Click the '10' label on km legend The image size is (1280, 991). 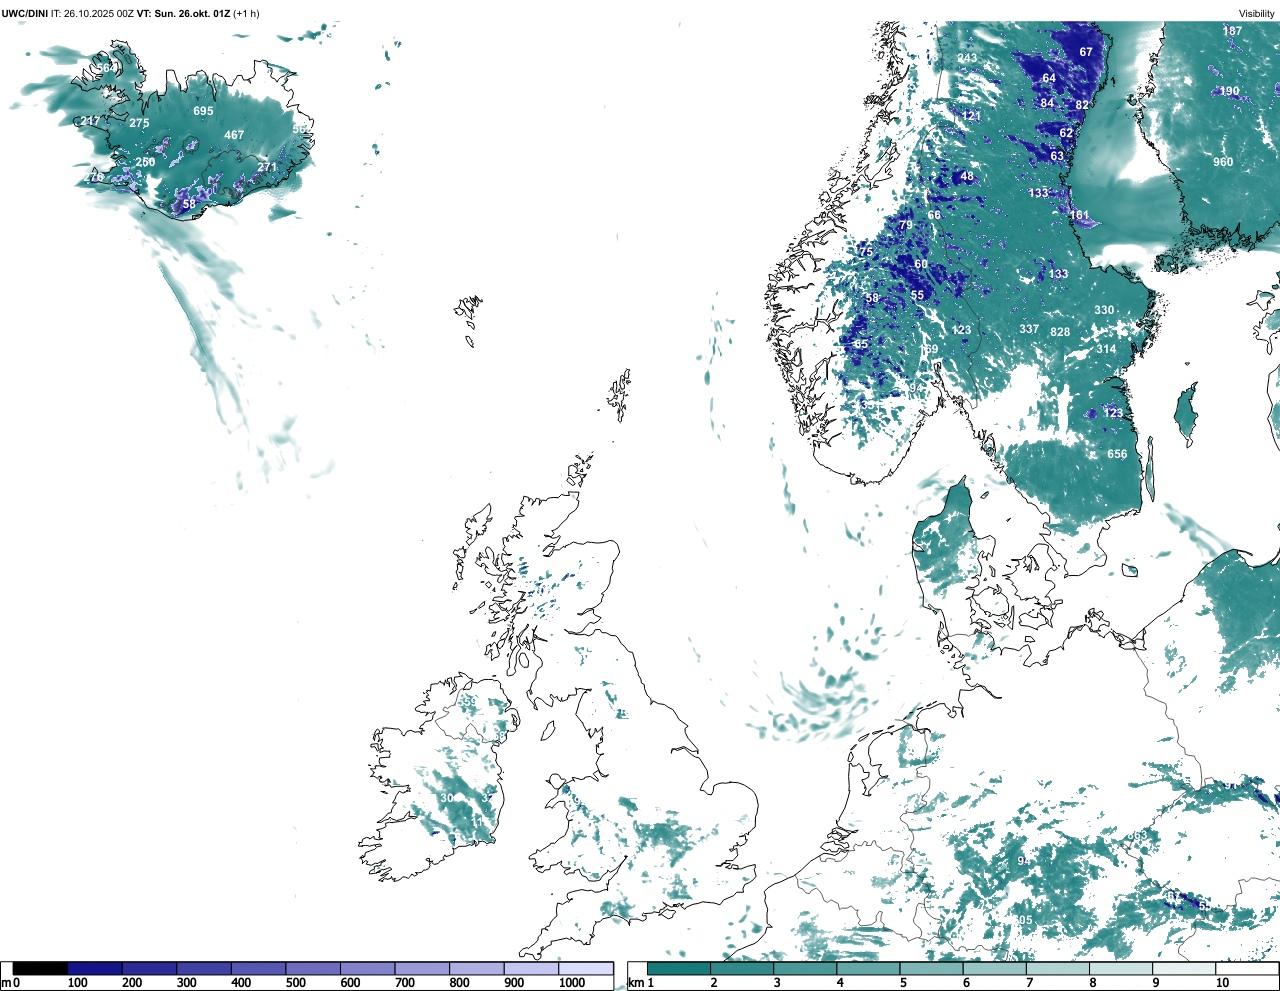1222,983
